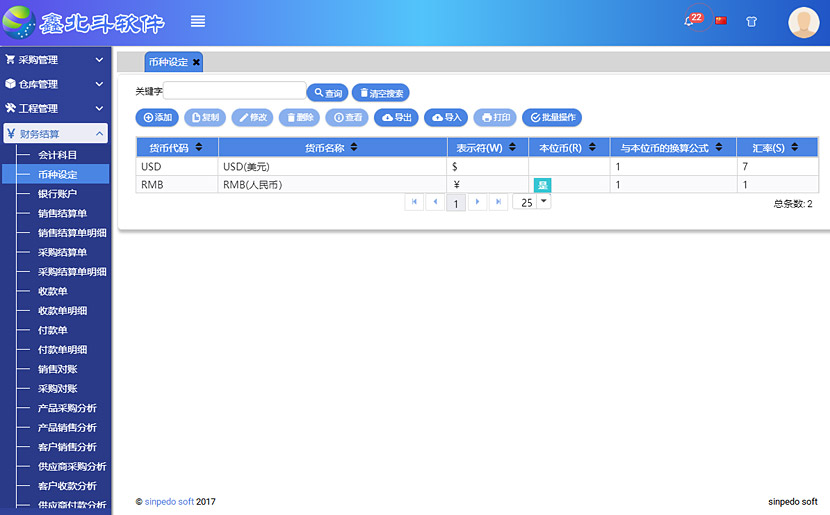Viewport: 830px width, 515px height.
Task: Sort by 与本位币的换算公式 column arrows
Action: coord(719,147)
